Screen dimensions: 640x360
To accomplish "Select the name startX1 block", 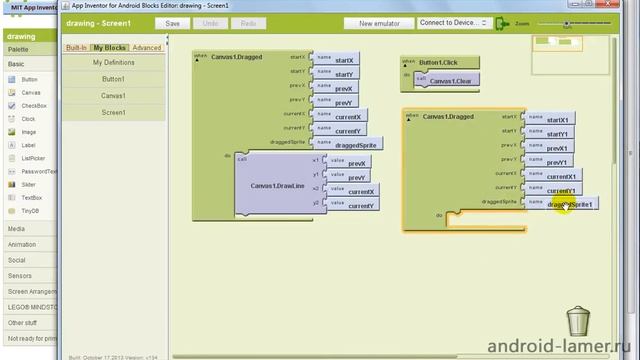I will [549, 118].
